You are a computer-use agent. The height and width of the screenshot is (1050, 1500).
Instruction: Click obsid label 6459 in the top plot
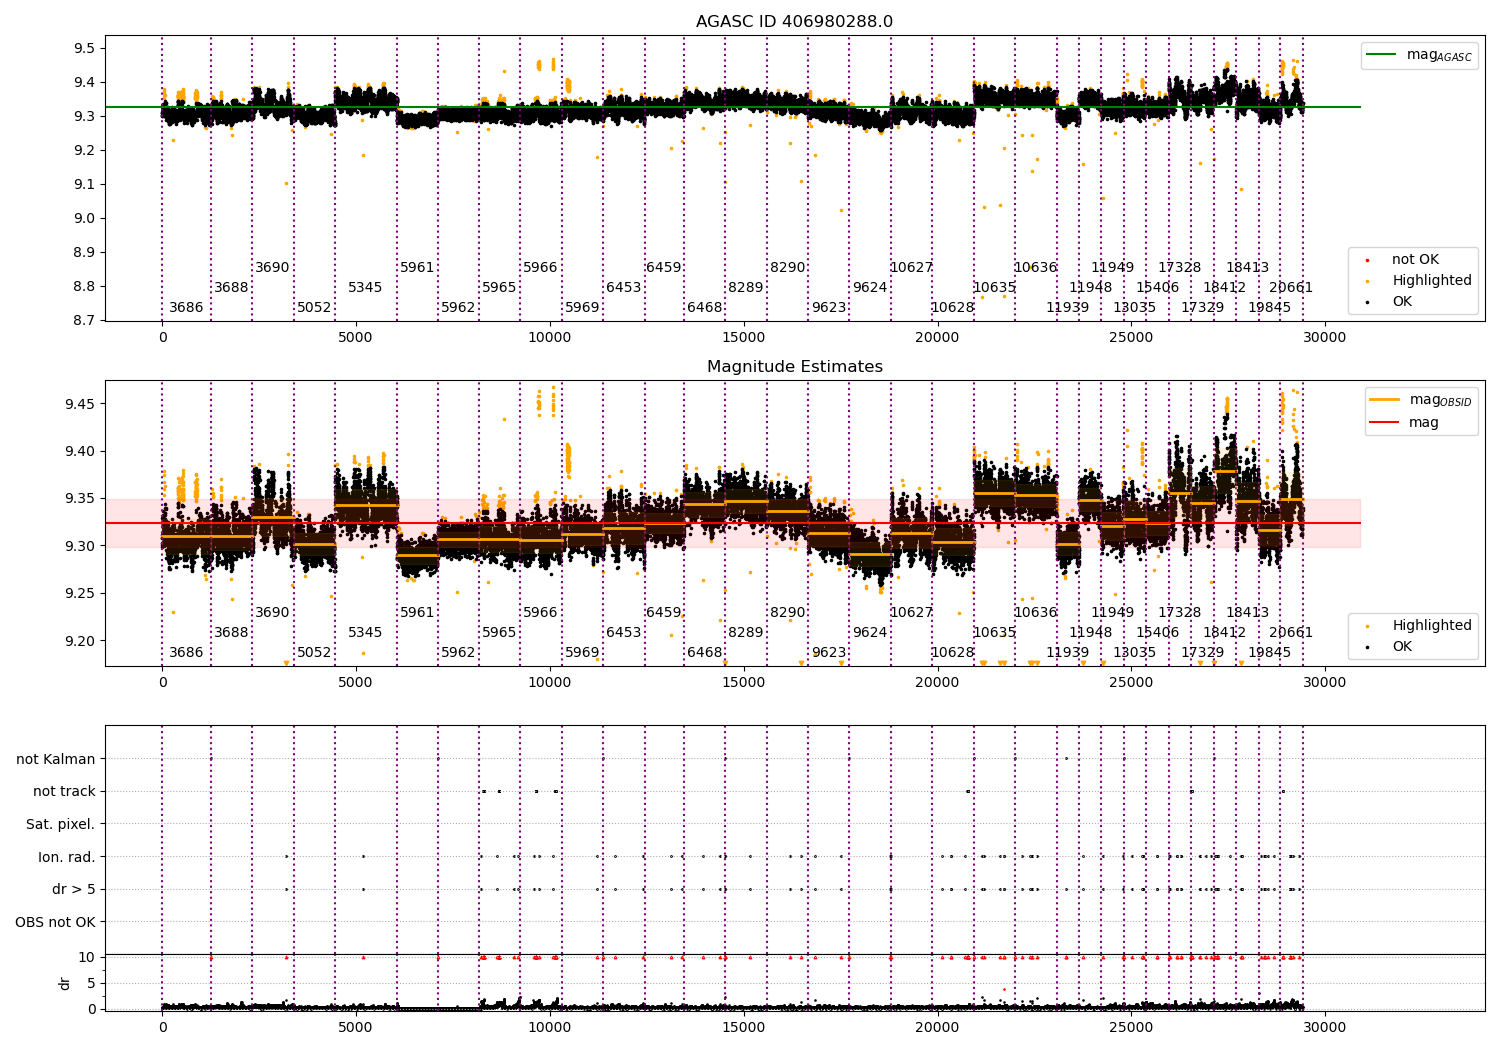(663, 268)
